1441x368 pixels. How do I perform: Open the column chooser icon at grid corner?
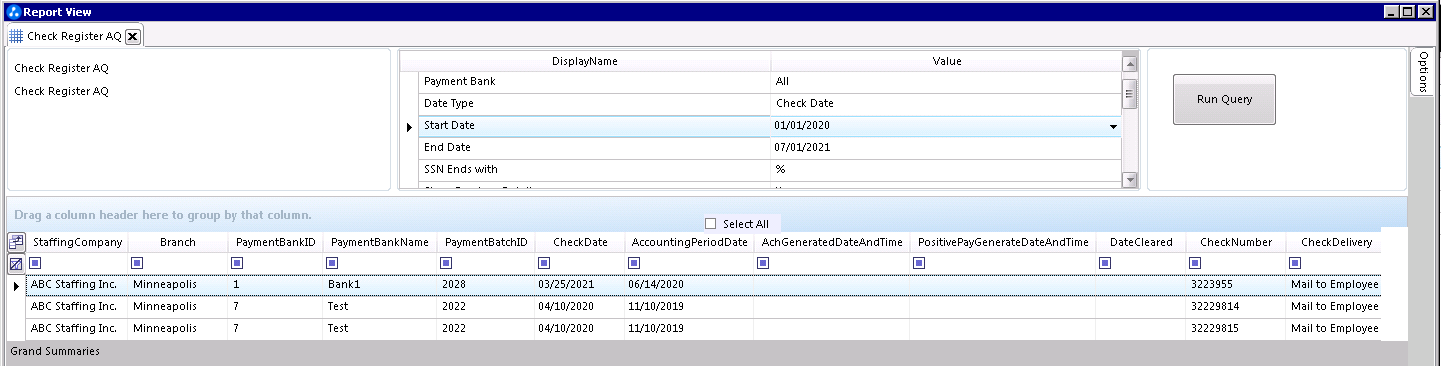click(16, 242)
